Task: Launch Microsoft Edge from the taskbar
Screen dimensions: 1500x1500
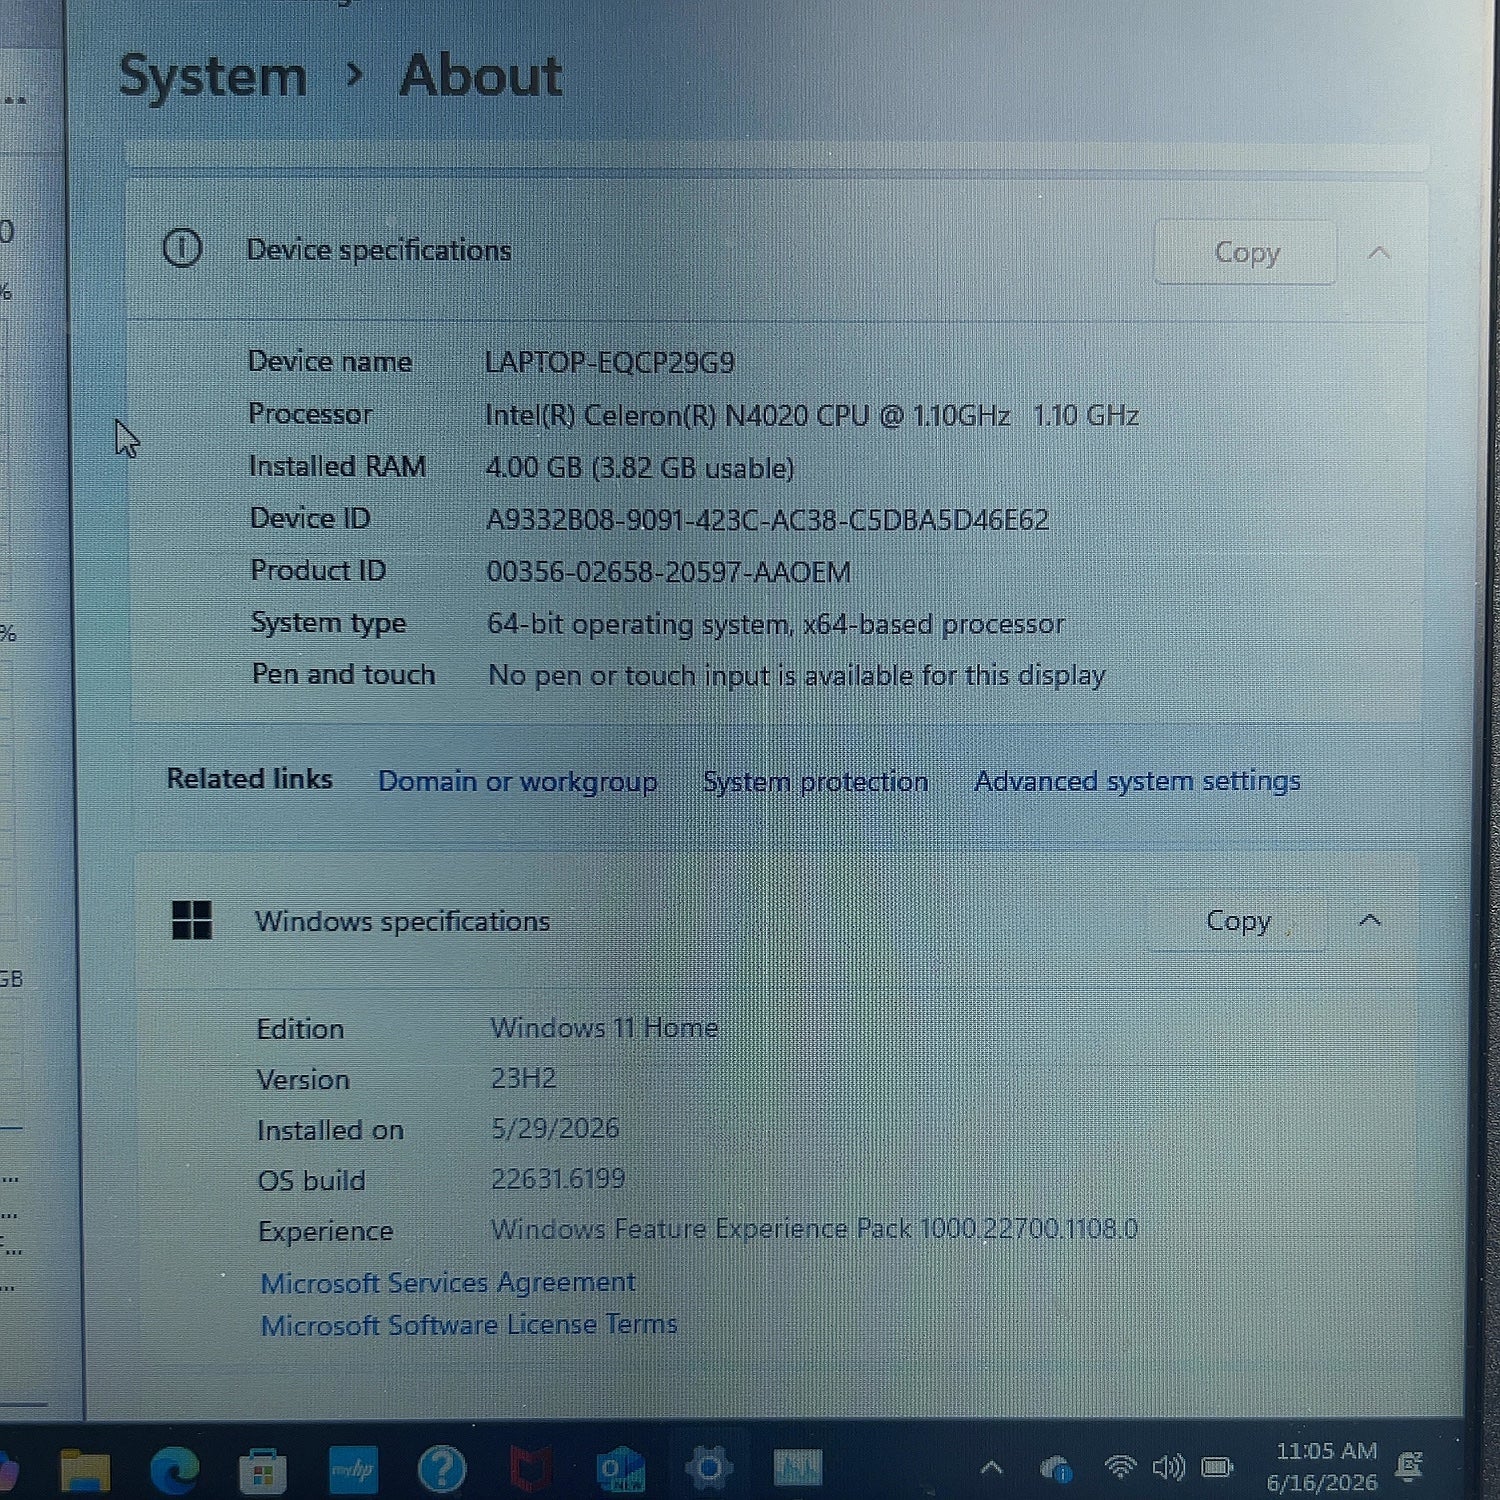Action: tap(175, 1470)
